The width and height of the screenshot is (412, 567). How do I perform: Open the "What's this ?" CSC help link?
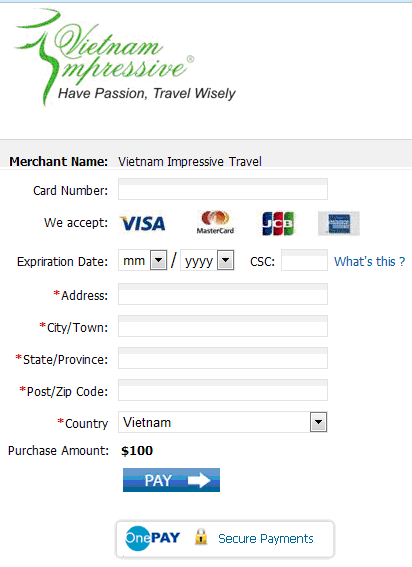click(370, 261)
